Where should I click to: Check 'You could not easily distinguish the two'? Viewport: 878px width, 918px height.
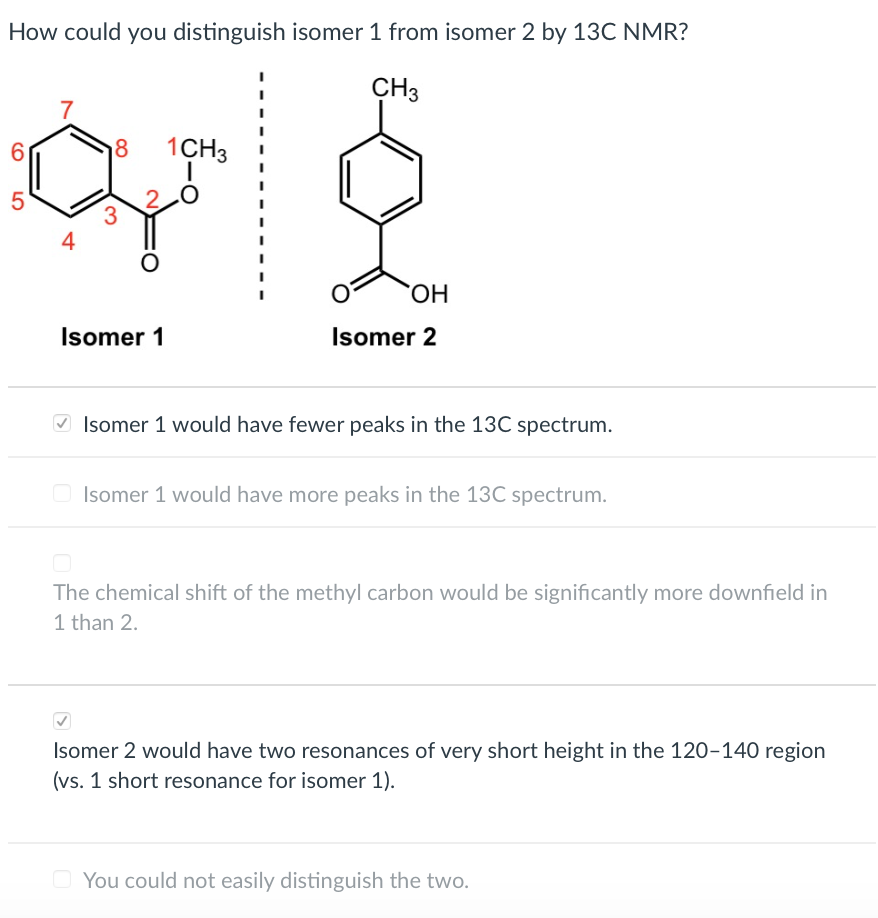(61, 877)
